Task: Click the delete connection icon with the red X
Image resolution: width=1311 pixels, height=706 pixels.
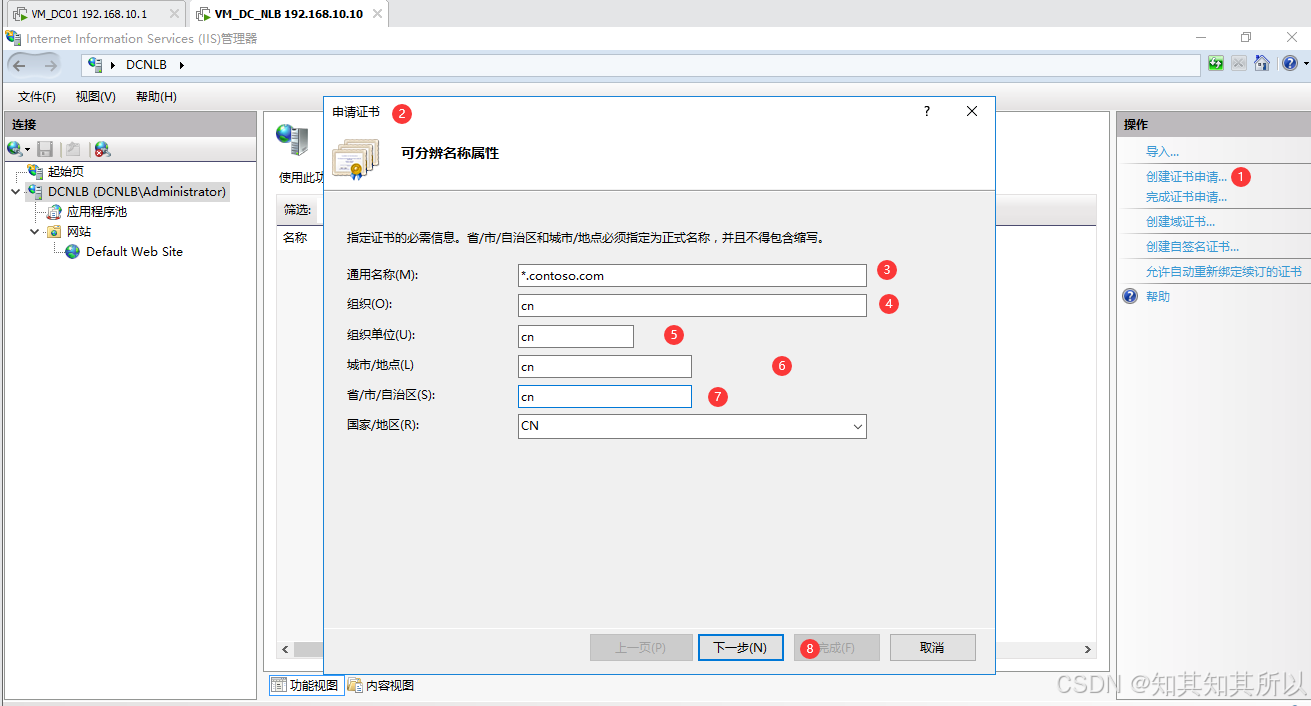Action: tap(102, 149)
